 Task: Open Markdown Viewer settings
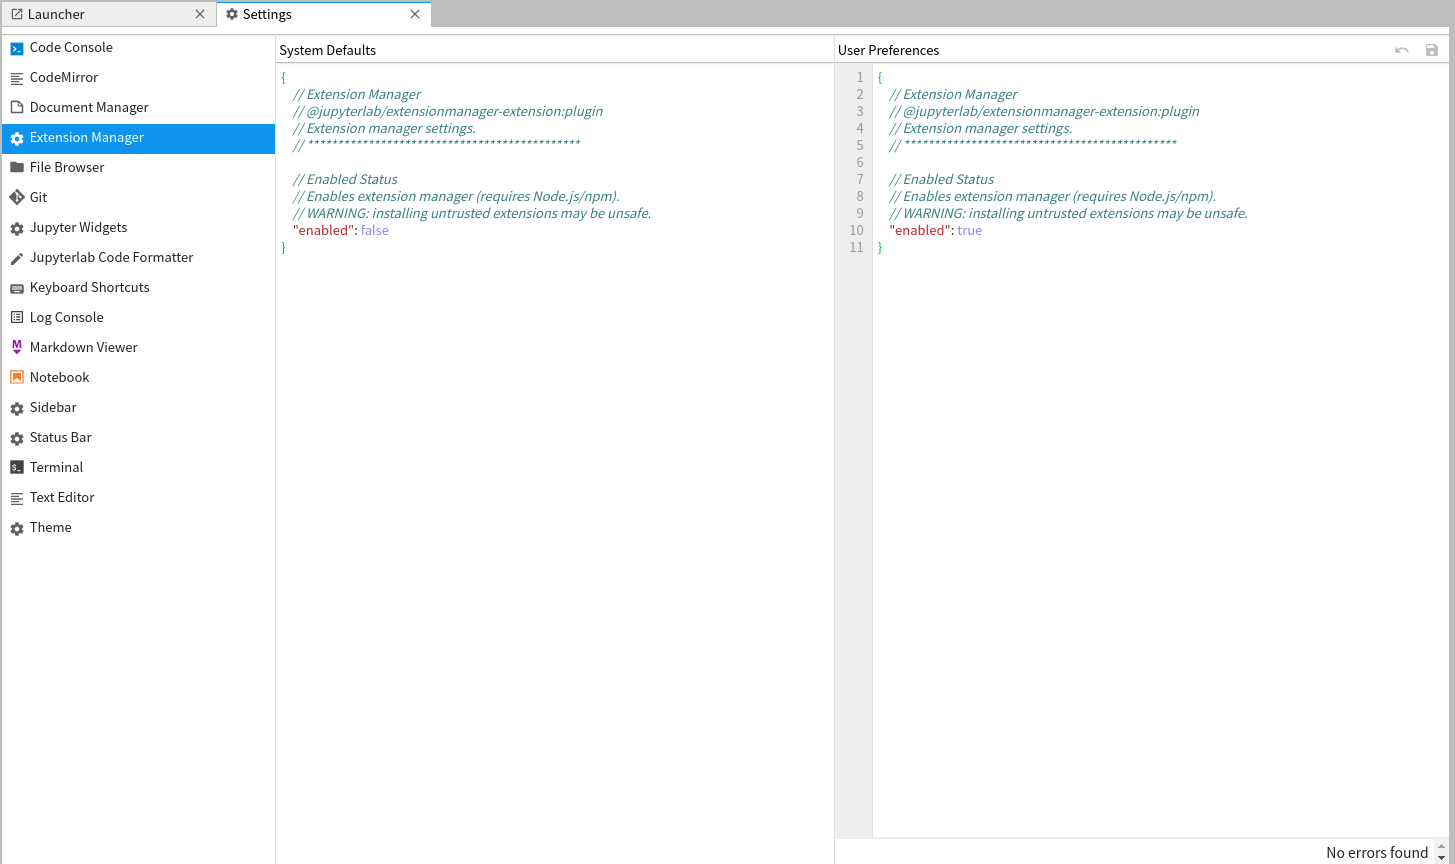click(138, 348)
